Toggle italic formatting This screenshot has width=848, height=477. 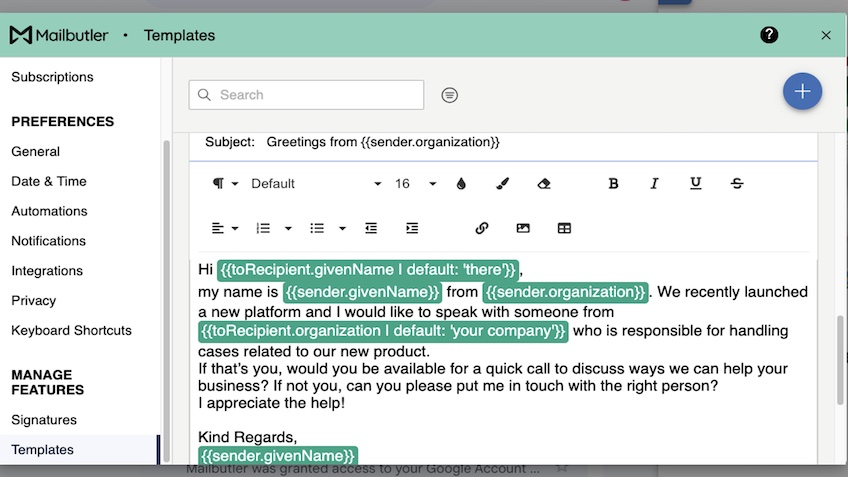[654, 184]
